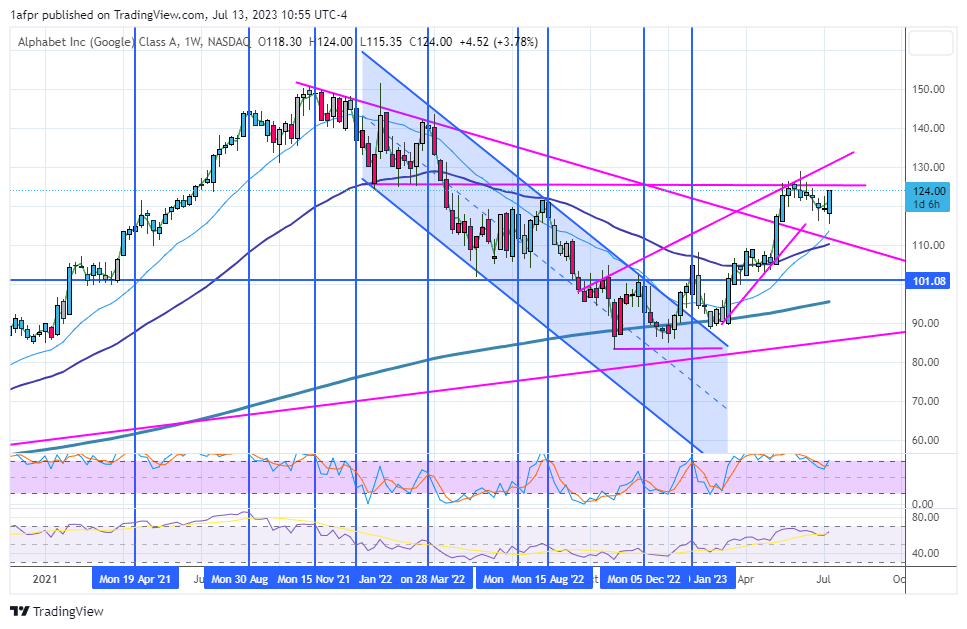Select the Mon 15 Nov '21 date label
This screenshot has height=629, width=967.
(313, 579)
